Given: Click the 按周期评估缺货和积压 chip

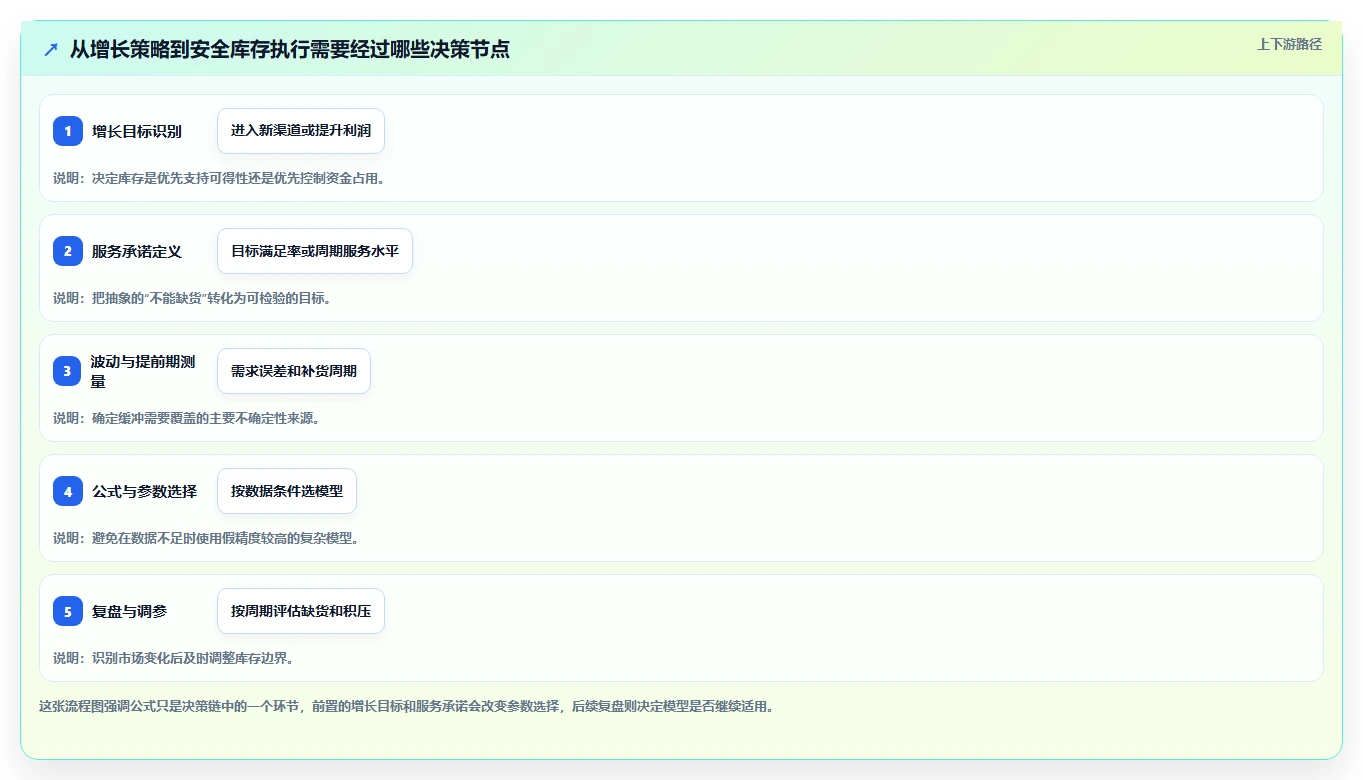Looking at the screenshot, I should pos(301,611).
